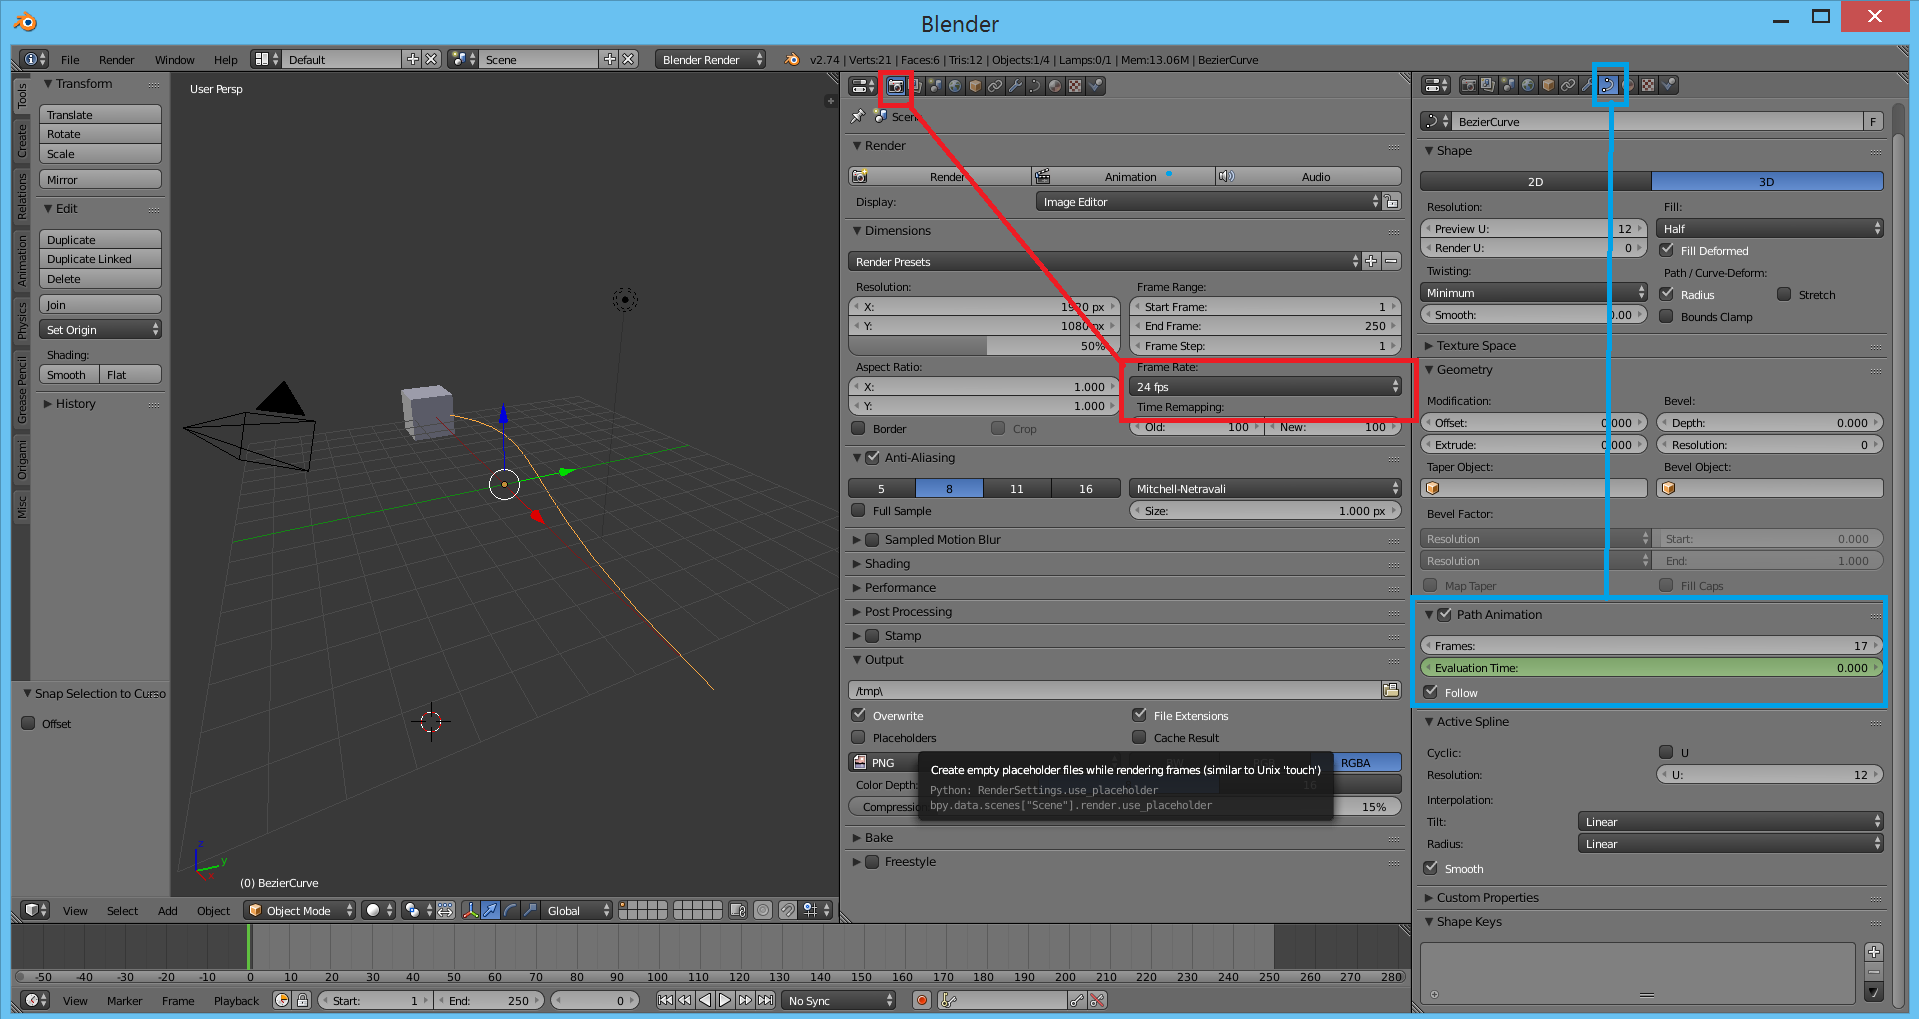
Task: Enable the Border checkbox
Action: pos(858,428)
